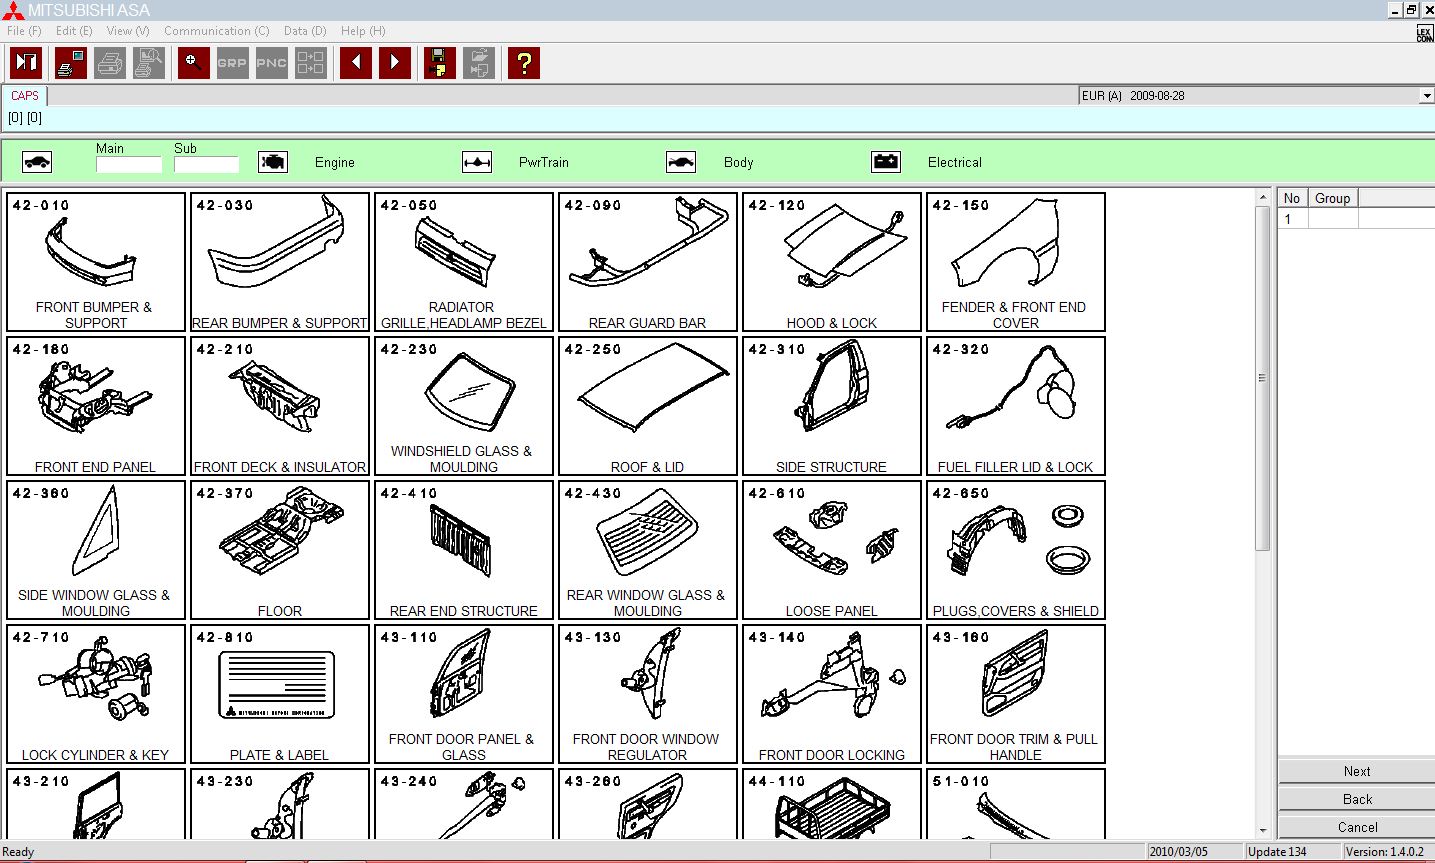Open the Communication (C) menu
This screenshot has width=1435, height=863.
pos(217,31)
